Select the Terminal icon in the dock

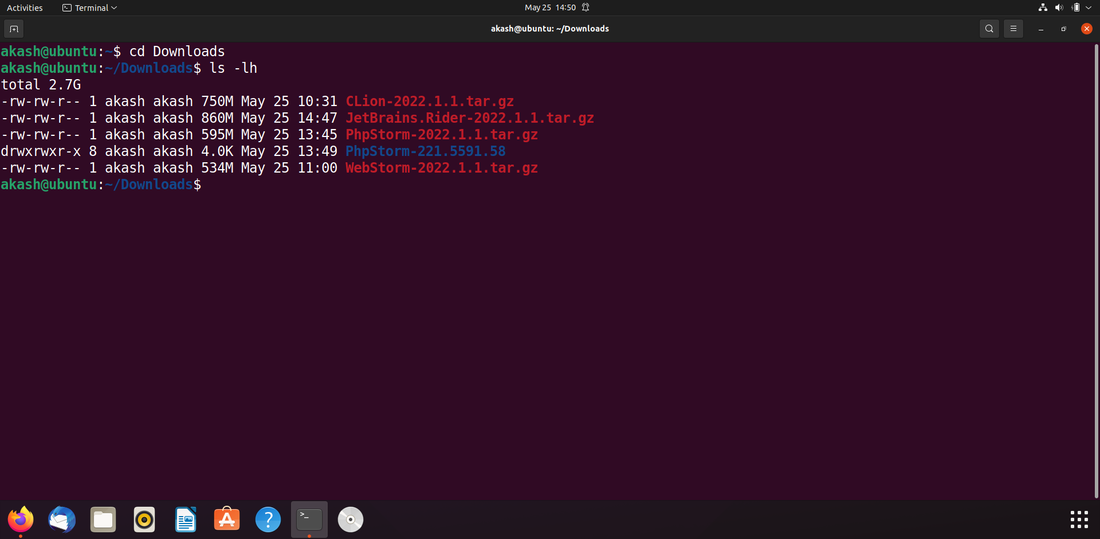click(309, 519)
